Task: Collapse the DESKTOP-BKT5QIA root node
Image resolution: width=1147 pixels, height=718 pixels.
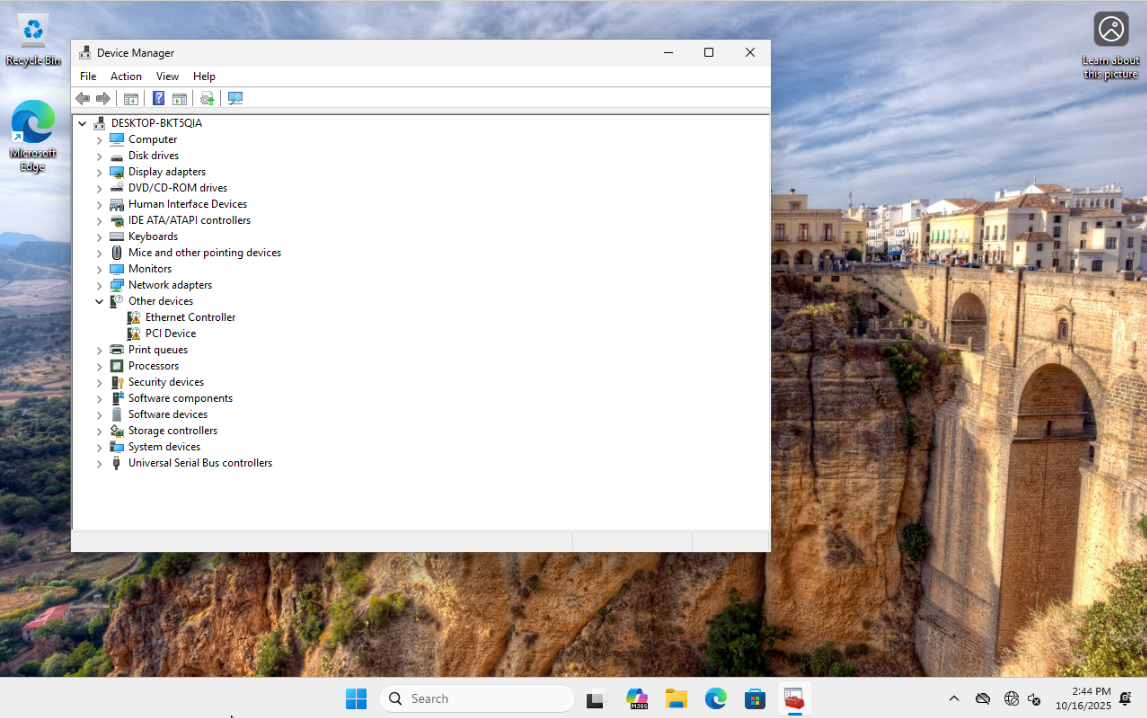Action: pos(83,124)
